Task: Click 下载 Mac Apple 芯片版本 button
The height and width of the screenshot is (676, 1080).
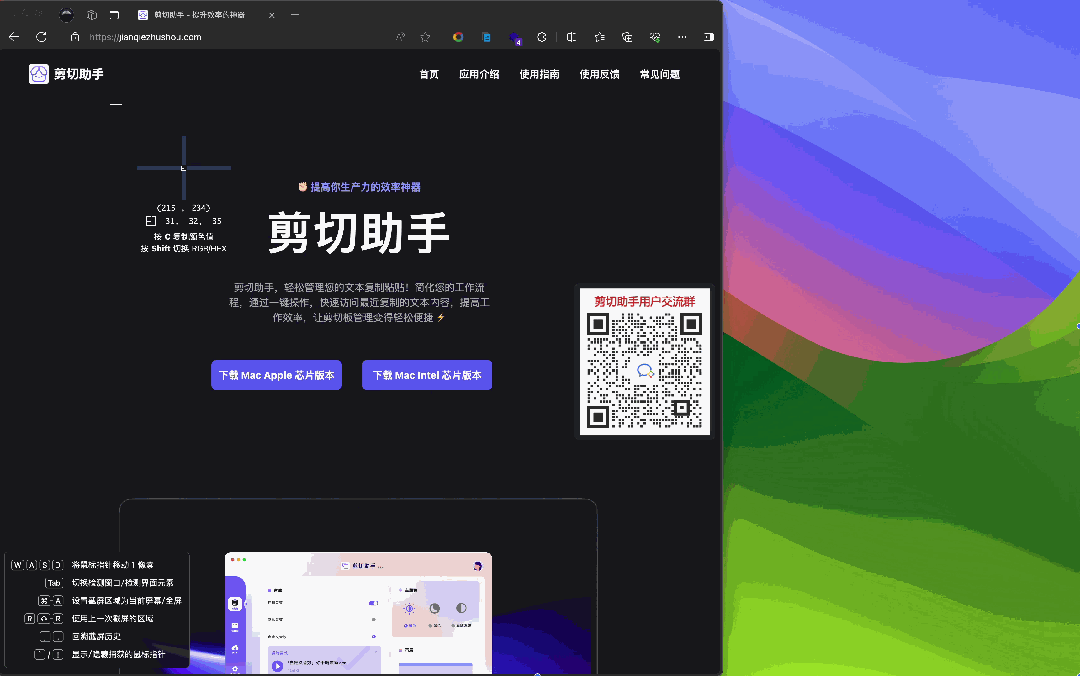Action: coord(276,375)
